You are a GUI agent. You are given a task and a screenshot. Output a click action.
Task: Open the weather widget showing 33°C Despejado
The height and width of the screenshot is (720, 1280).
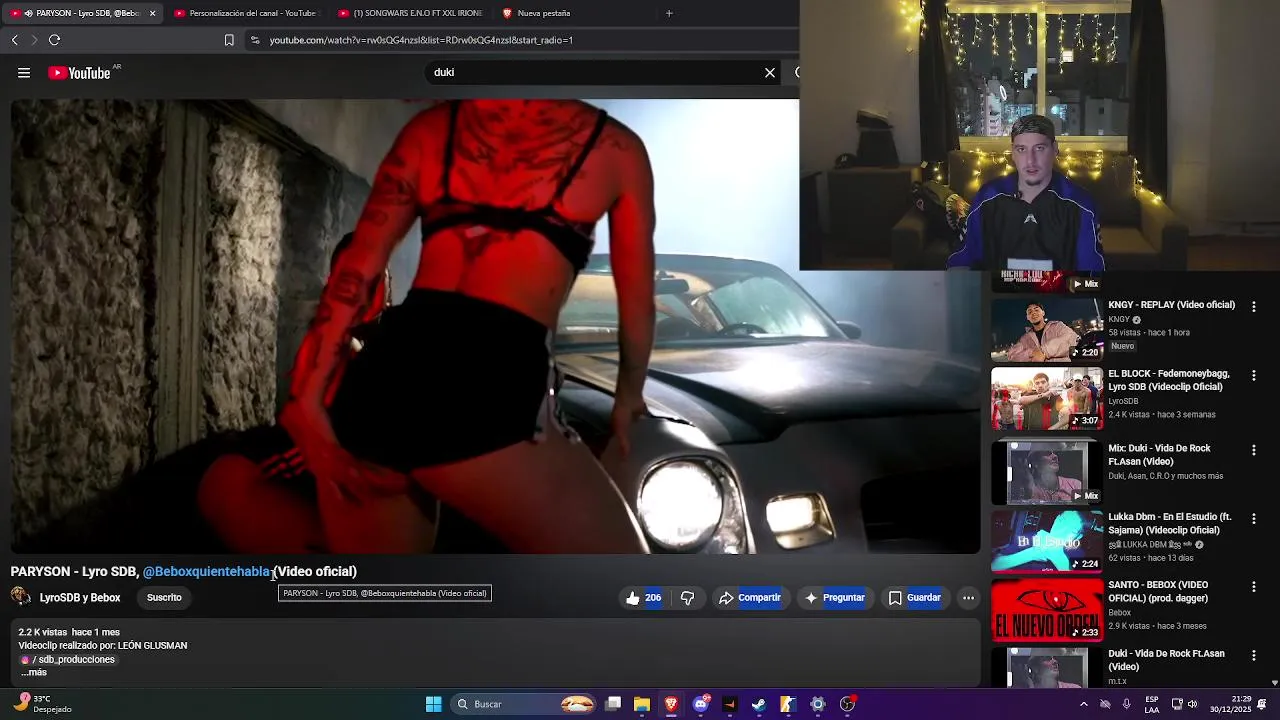coord(42,704)
